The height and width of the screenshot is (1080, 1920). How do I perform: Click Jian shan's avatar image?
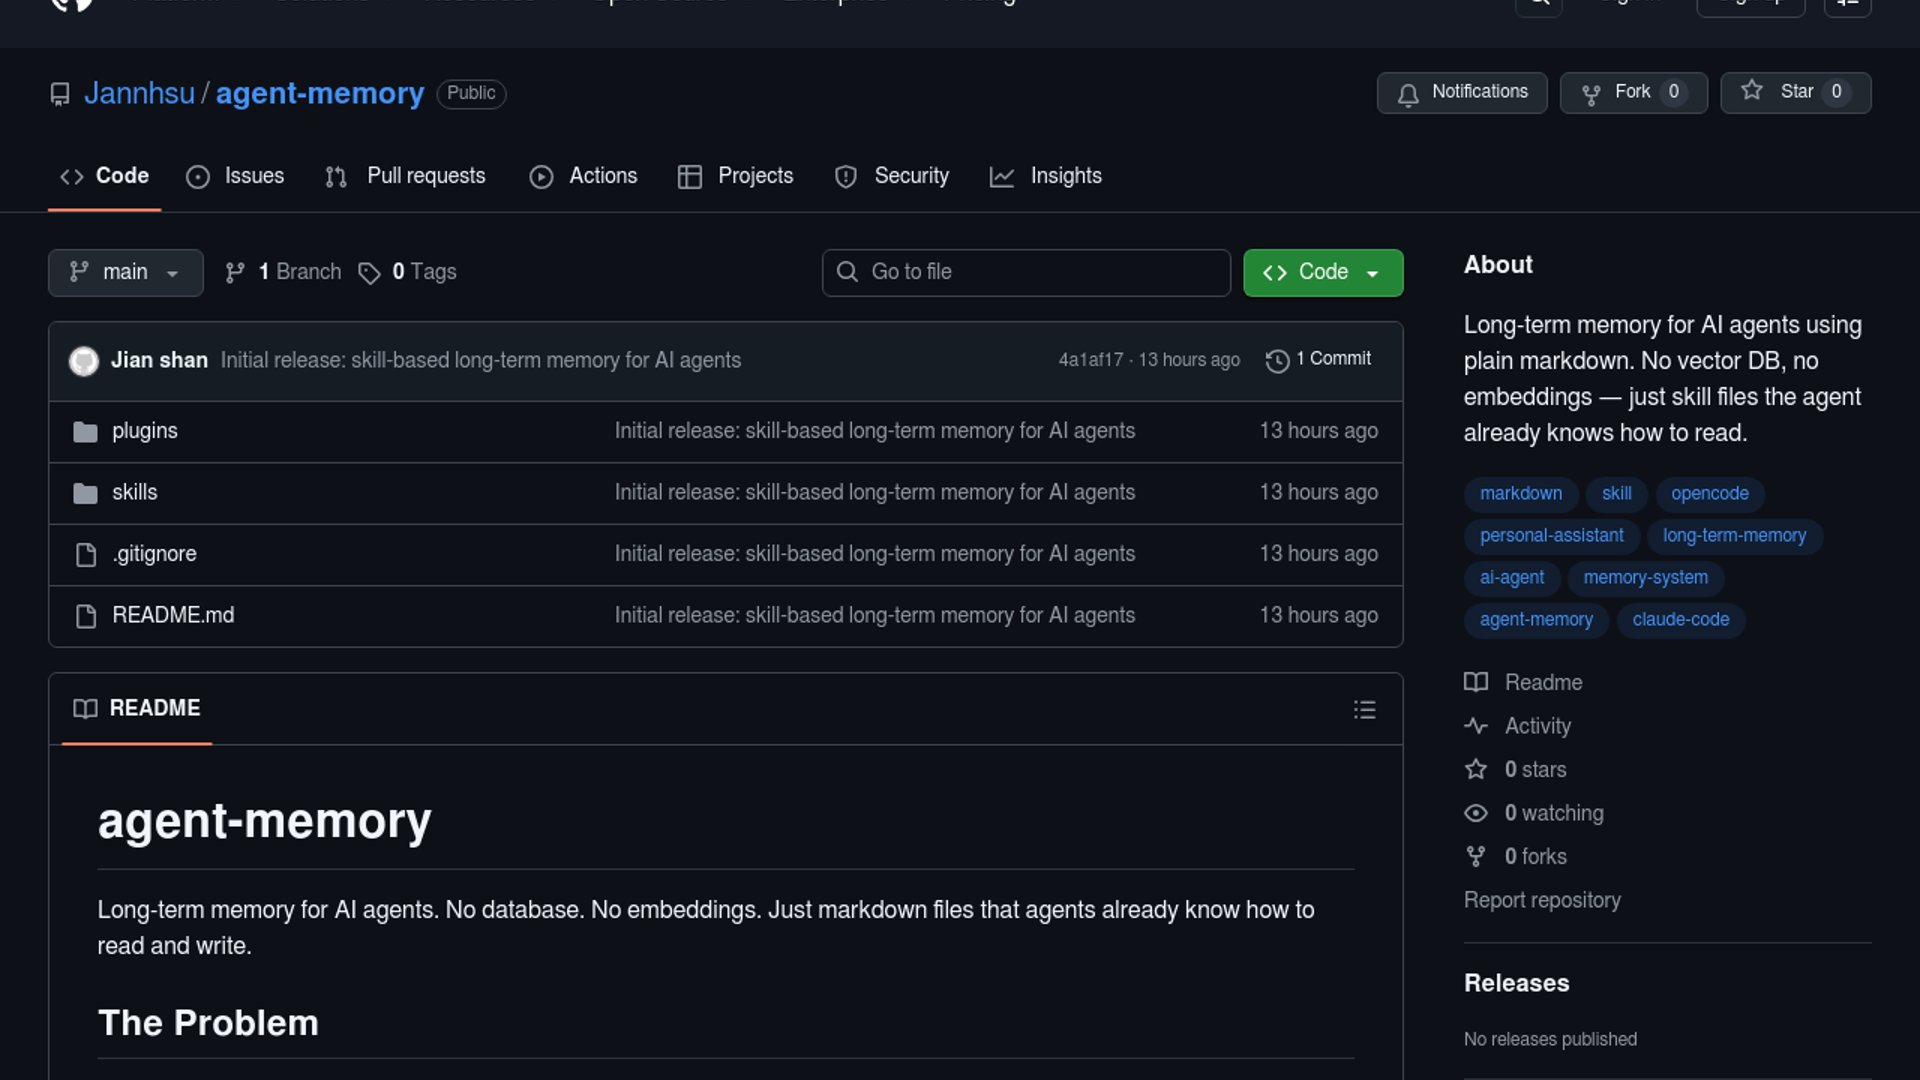point(84,361)
